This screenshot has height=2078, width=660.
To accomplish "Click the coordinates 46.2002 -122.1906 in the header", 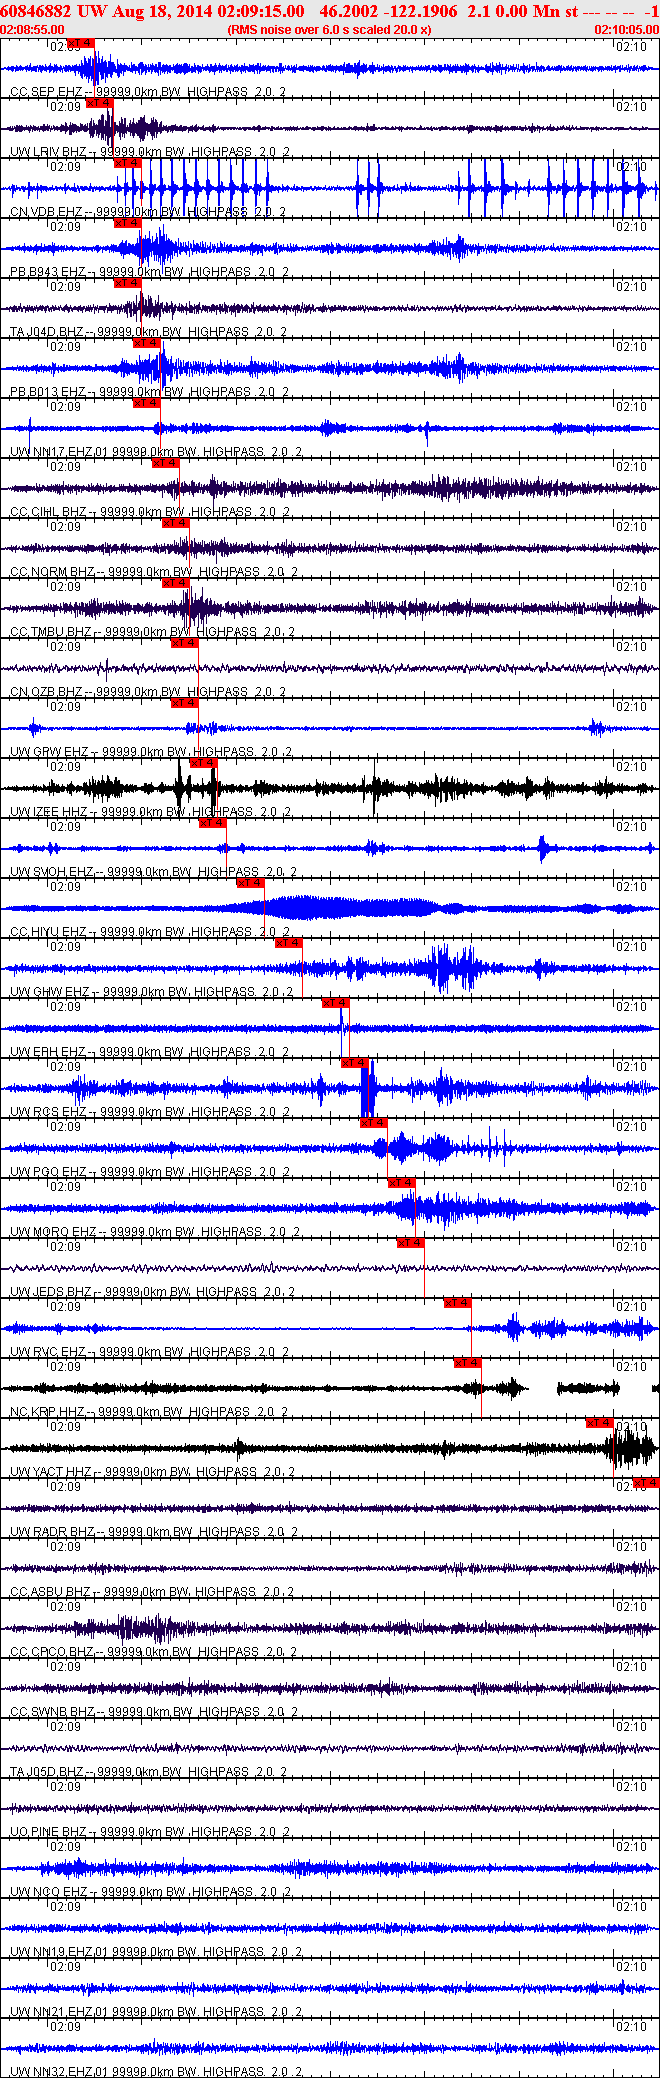I will tap(388, 11).
